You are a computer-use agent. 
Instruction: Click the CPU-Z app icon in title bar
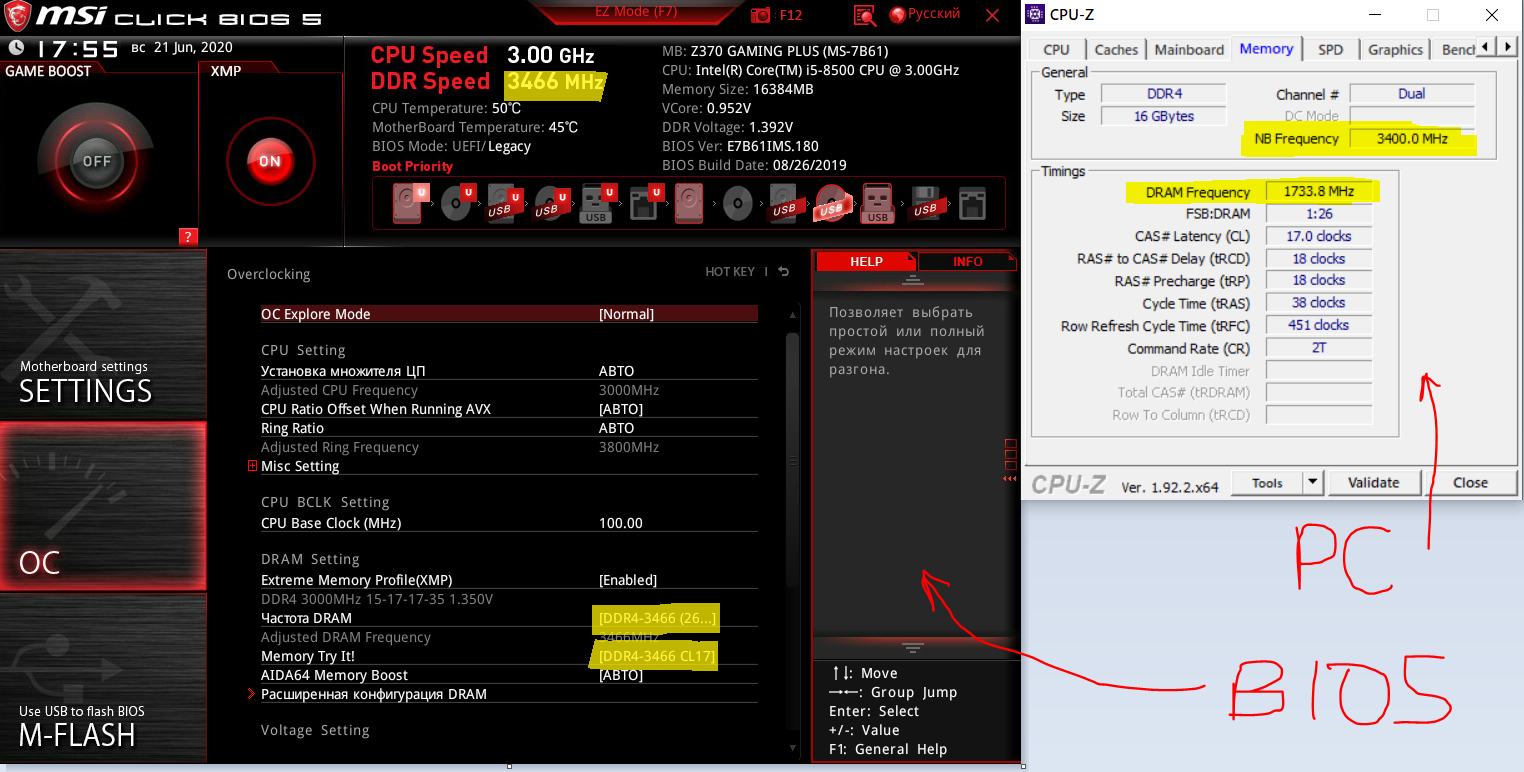click(1037, 13)
